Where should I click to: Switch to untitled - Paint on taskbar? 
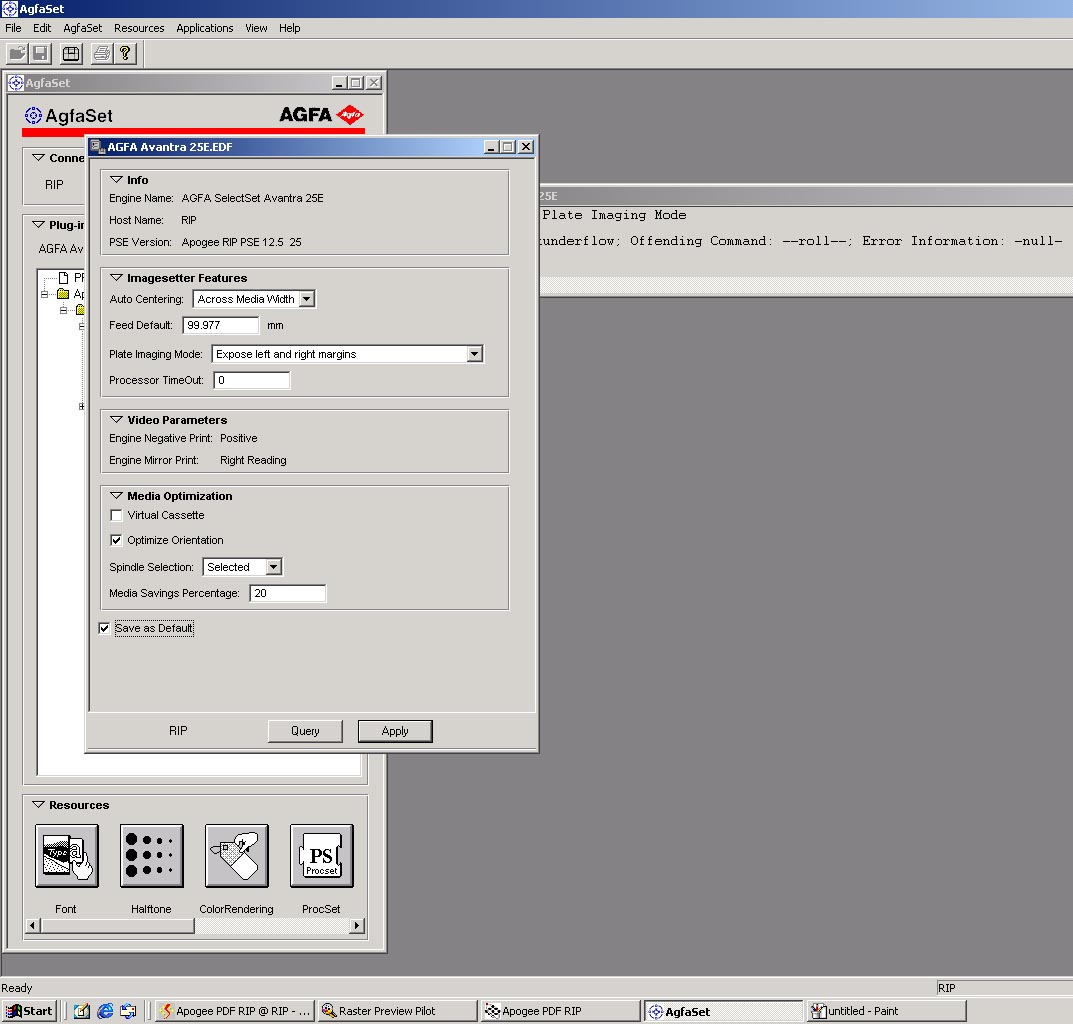pyautogui.click(x=887, y=1011)
